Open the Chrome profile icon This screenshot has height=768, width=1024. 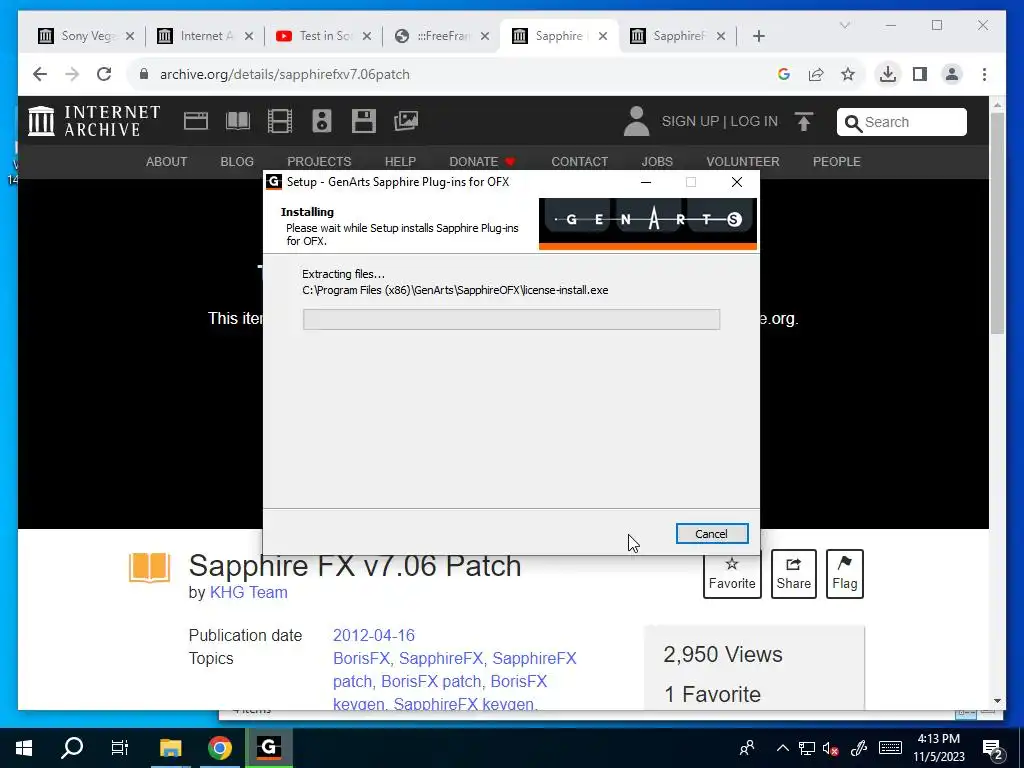[x=952, y=74]
